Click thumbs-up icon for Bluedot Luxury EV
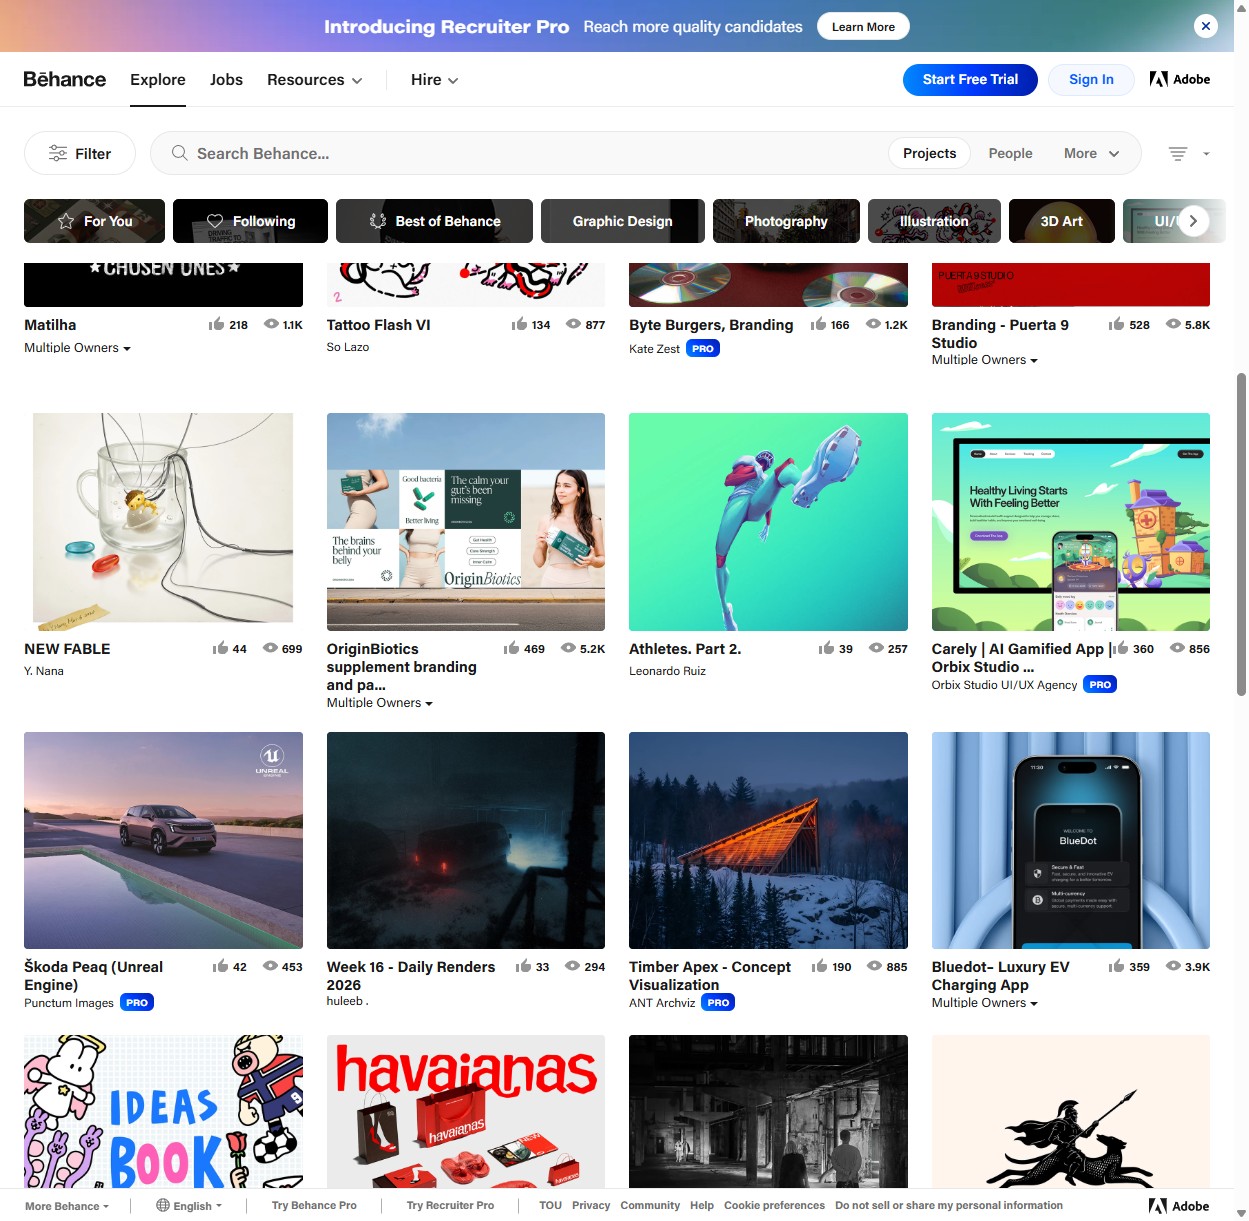Image resolution: width=1249 pixels, height=1221 pixels. coord(1116,966)
